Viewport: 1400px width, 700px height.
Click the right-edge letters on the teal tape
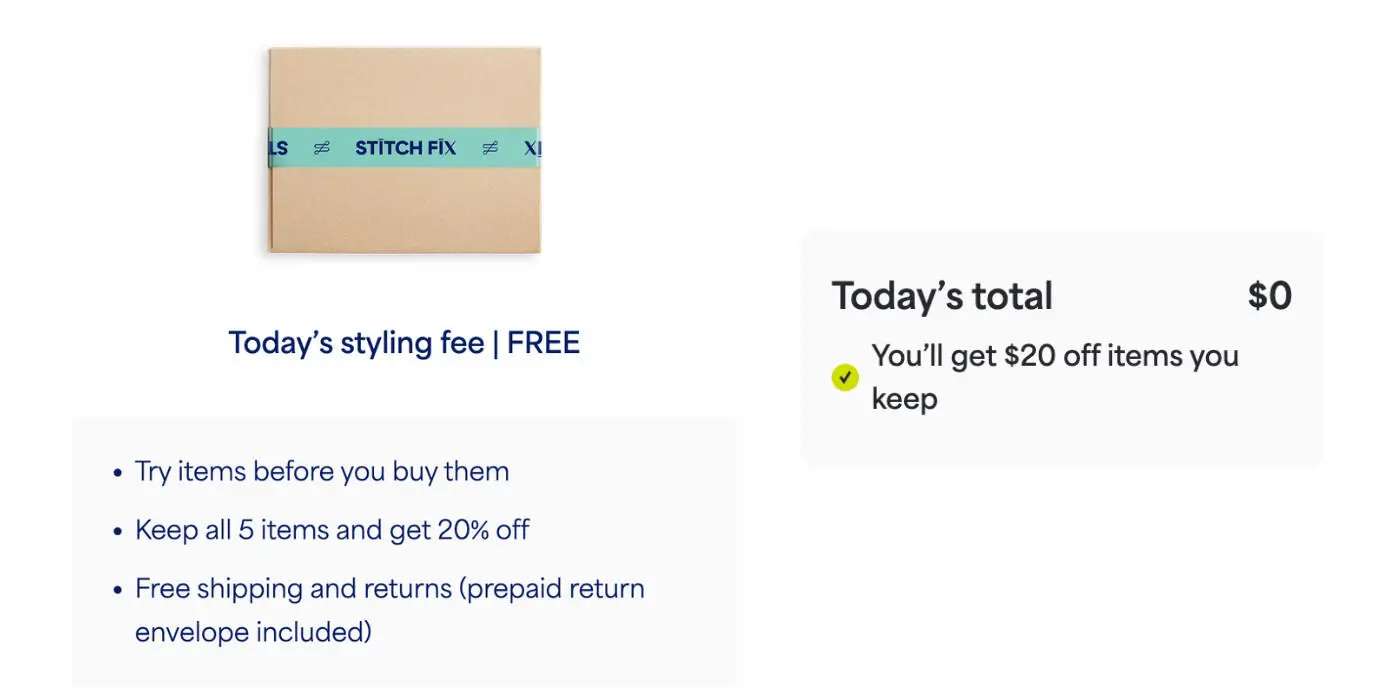(531, 148)
